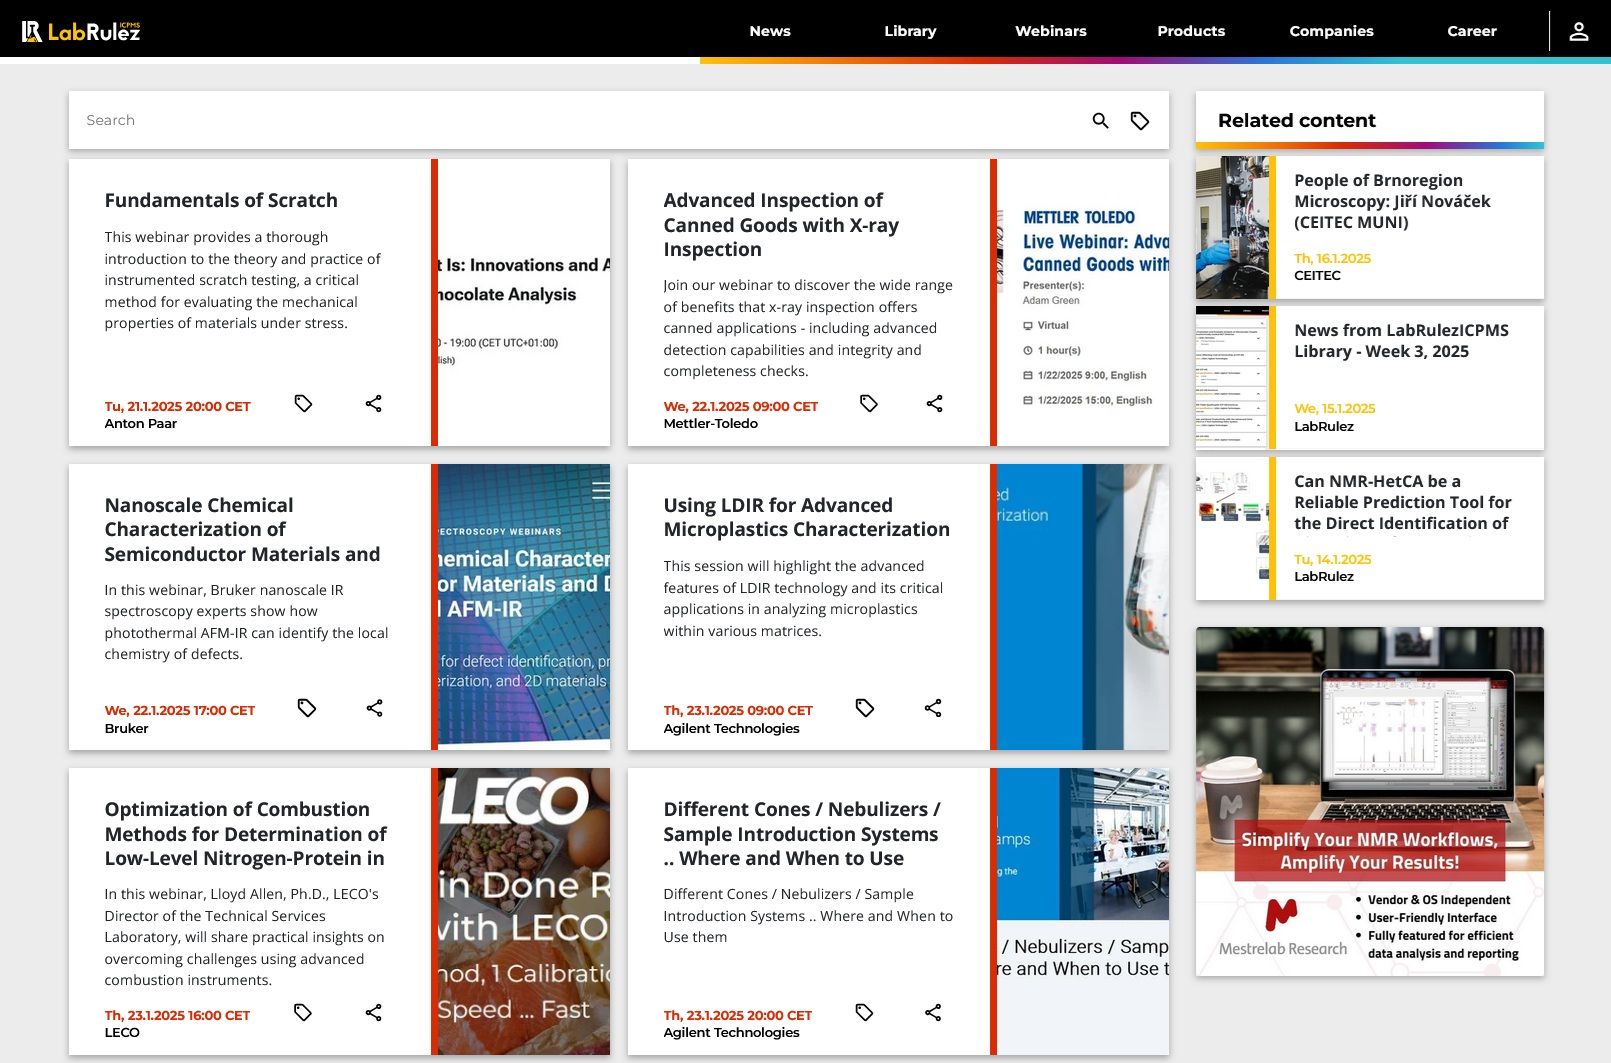Click the LECO webinar thumbnail image

tap(524, 911)
